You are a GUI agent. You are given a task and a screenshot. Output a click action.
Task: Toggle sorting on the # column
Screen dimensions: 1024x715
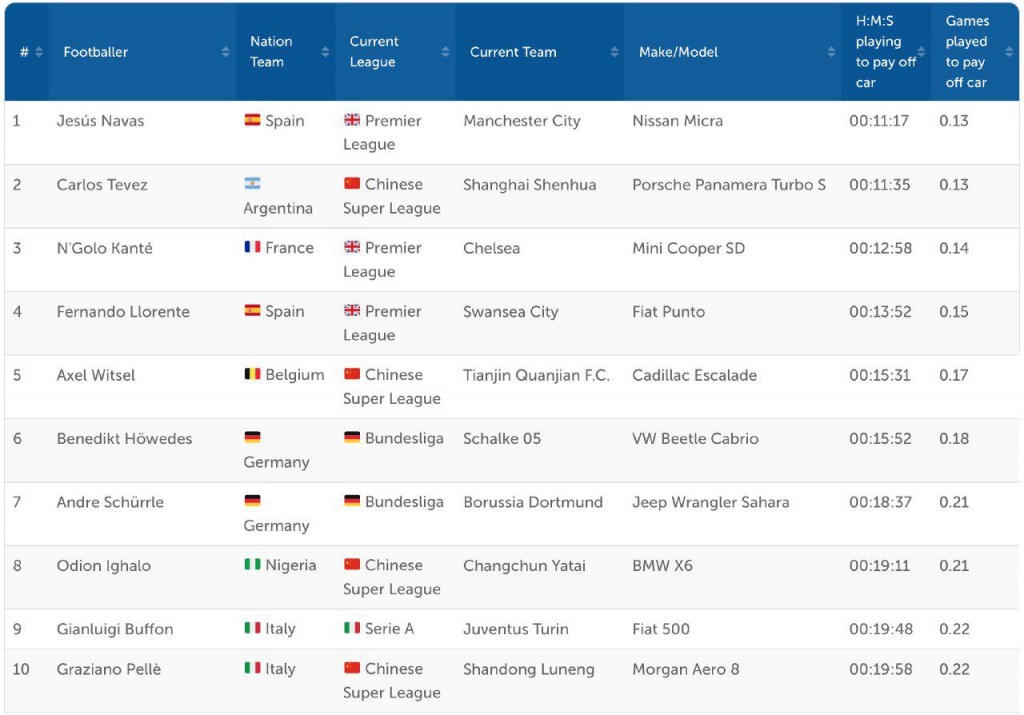[41, 52]
